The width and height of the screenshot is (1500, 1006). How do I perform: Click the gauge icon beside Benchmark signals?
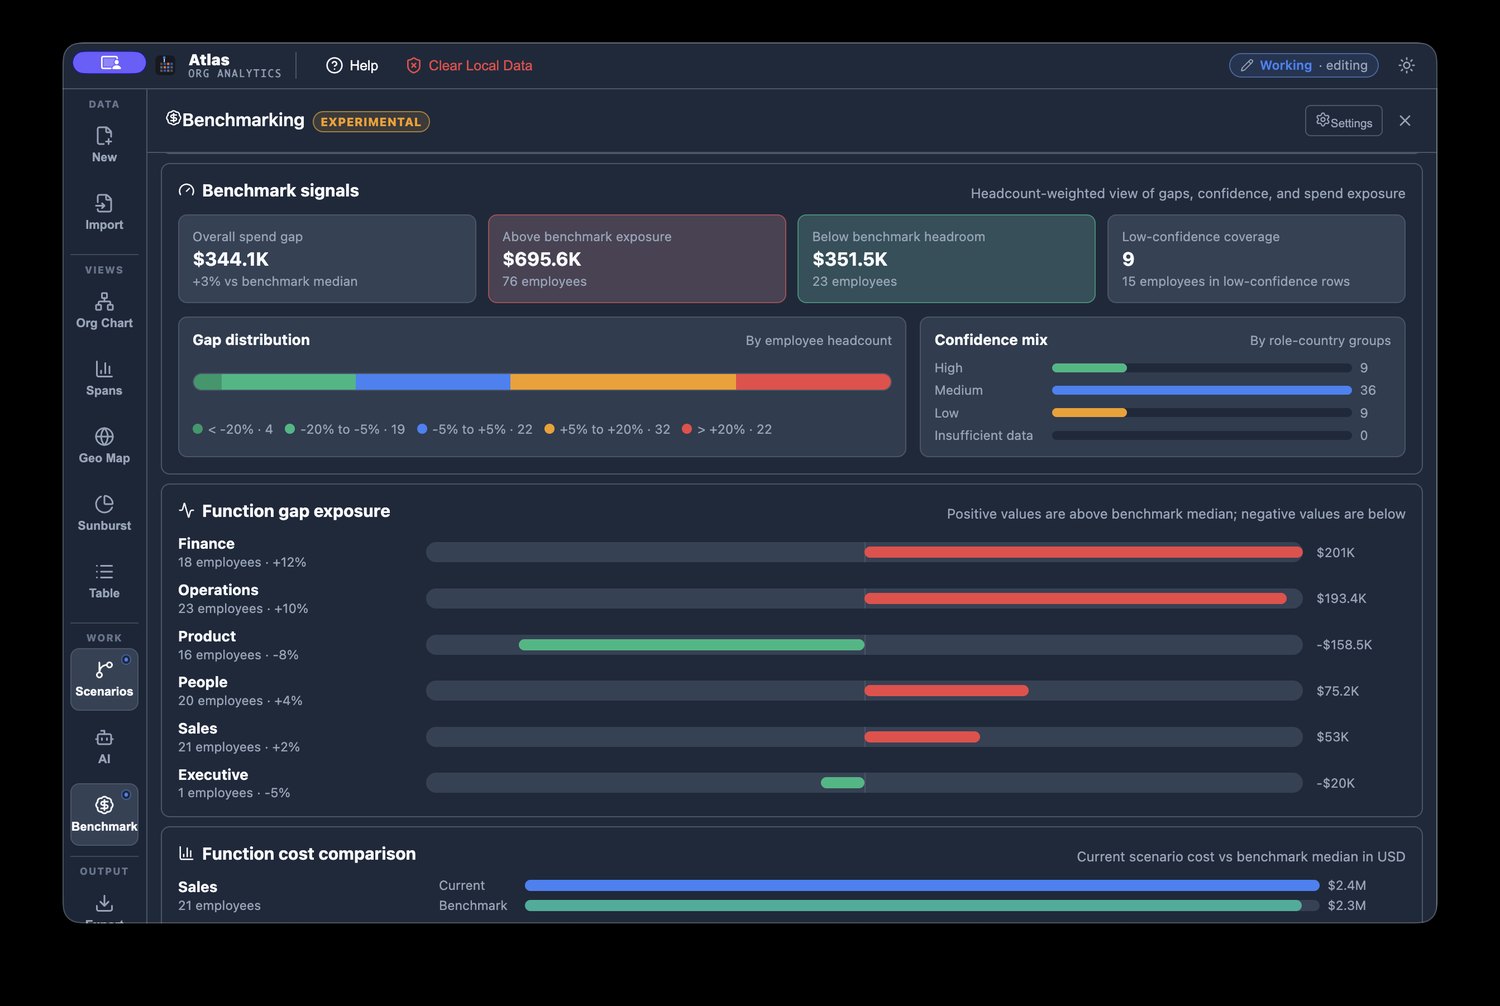pos(186,190)
